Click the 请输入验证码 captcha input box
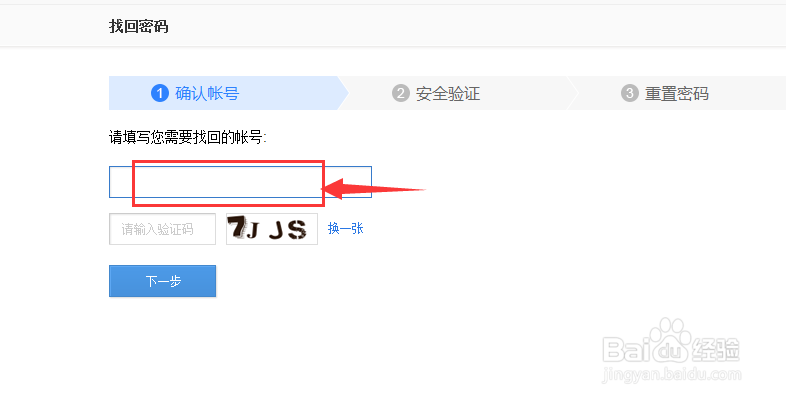Viewport: 786px width, 402px height. tap(162, 229)
